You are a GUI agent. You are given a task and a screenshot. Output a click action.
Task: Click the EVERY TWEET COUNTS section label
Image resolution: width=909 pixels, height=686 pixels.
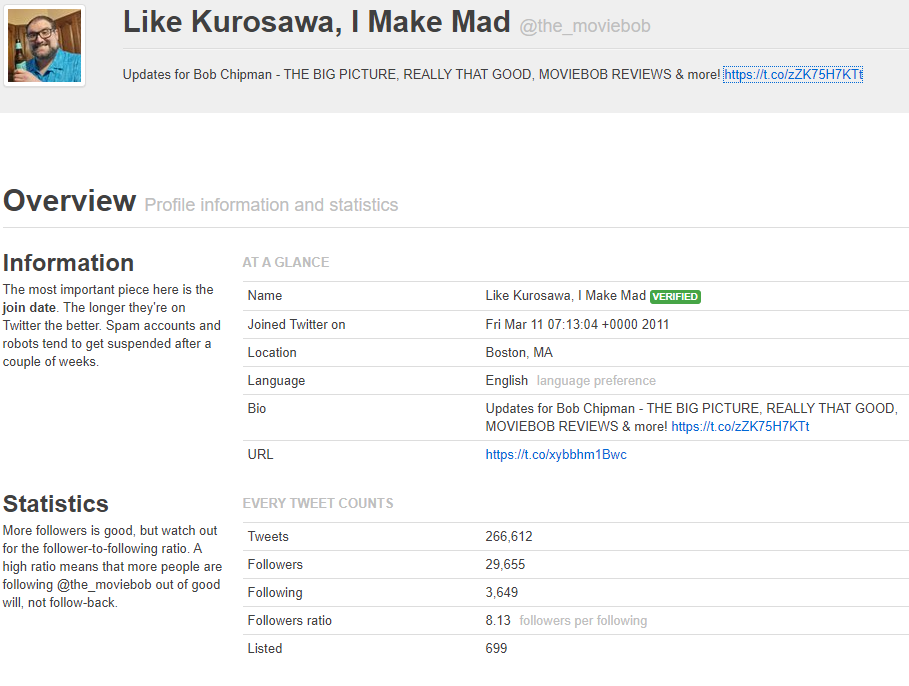click(318, 503)
